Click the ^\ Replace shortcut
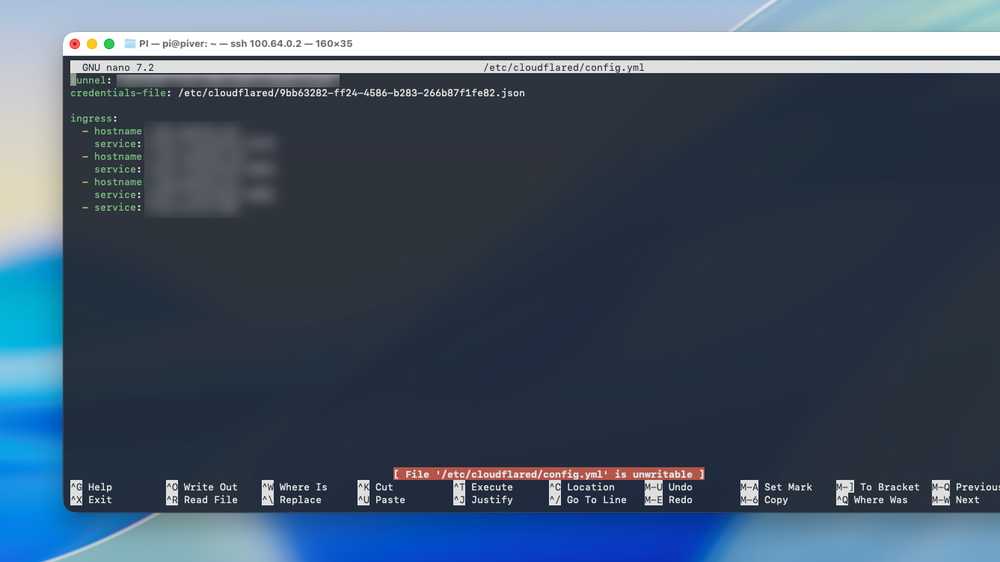The width and height of the screenshot is (1000, 562). pos(291,499)
